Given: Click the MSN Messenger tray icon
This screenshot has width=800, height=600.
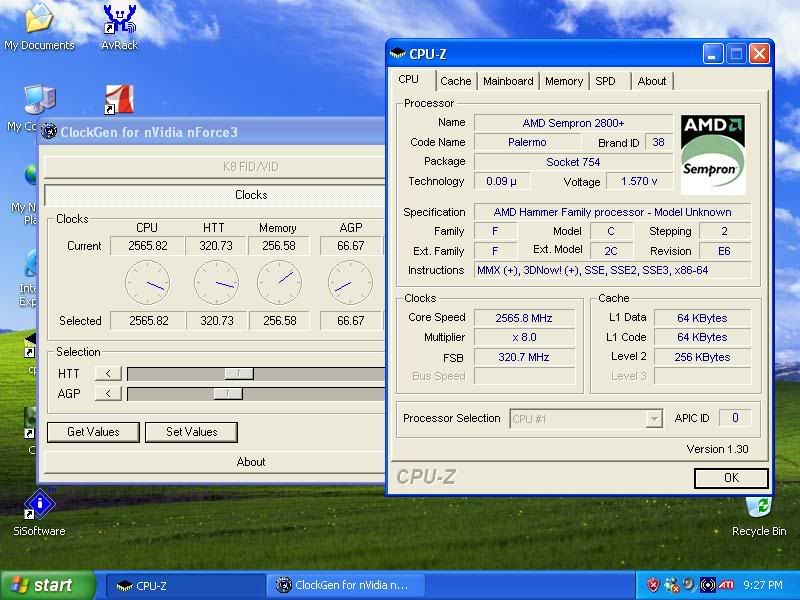Looking at the screenshot, I should click(668, 583).
